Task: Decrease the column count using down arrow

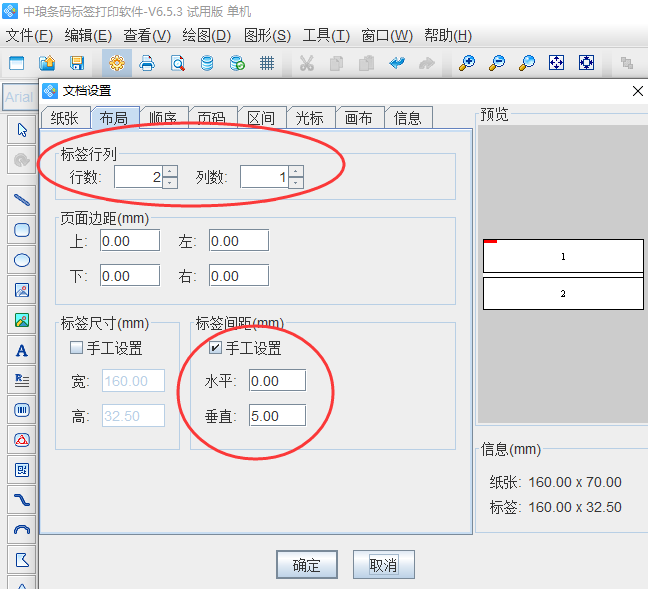Action: (295, 183)
